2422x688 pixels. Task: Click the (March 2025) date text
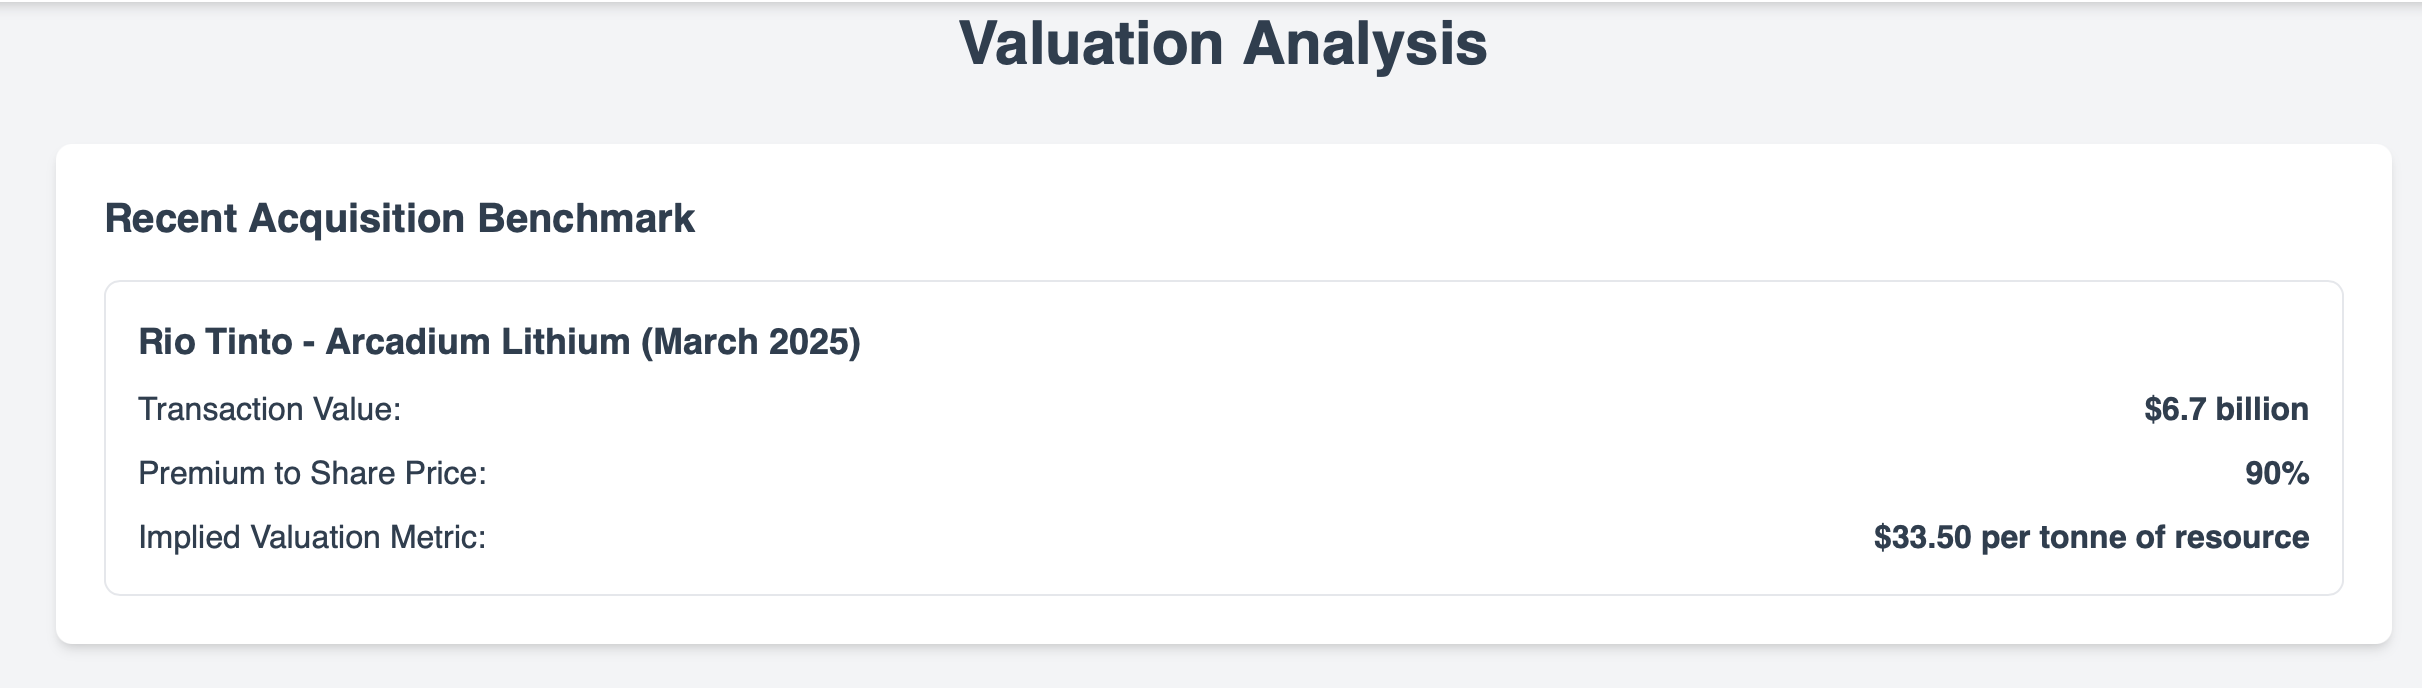coord(751,342)
